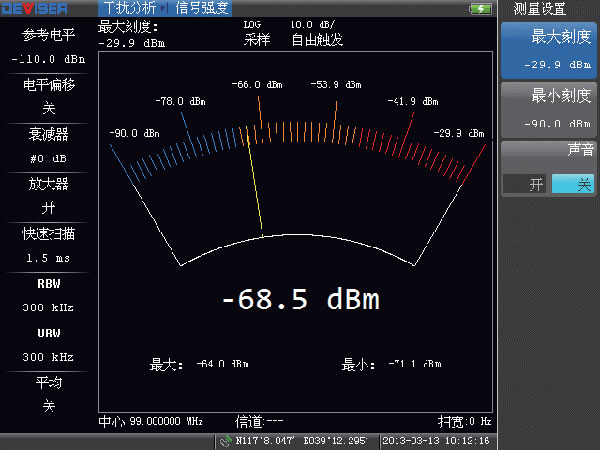Open the VBW 300 kHz setting
Viewport: 600px width, 450px height.
[48, 345]
